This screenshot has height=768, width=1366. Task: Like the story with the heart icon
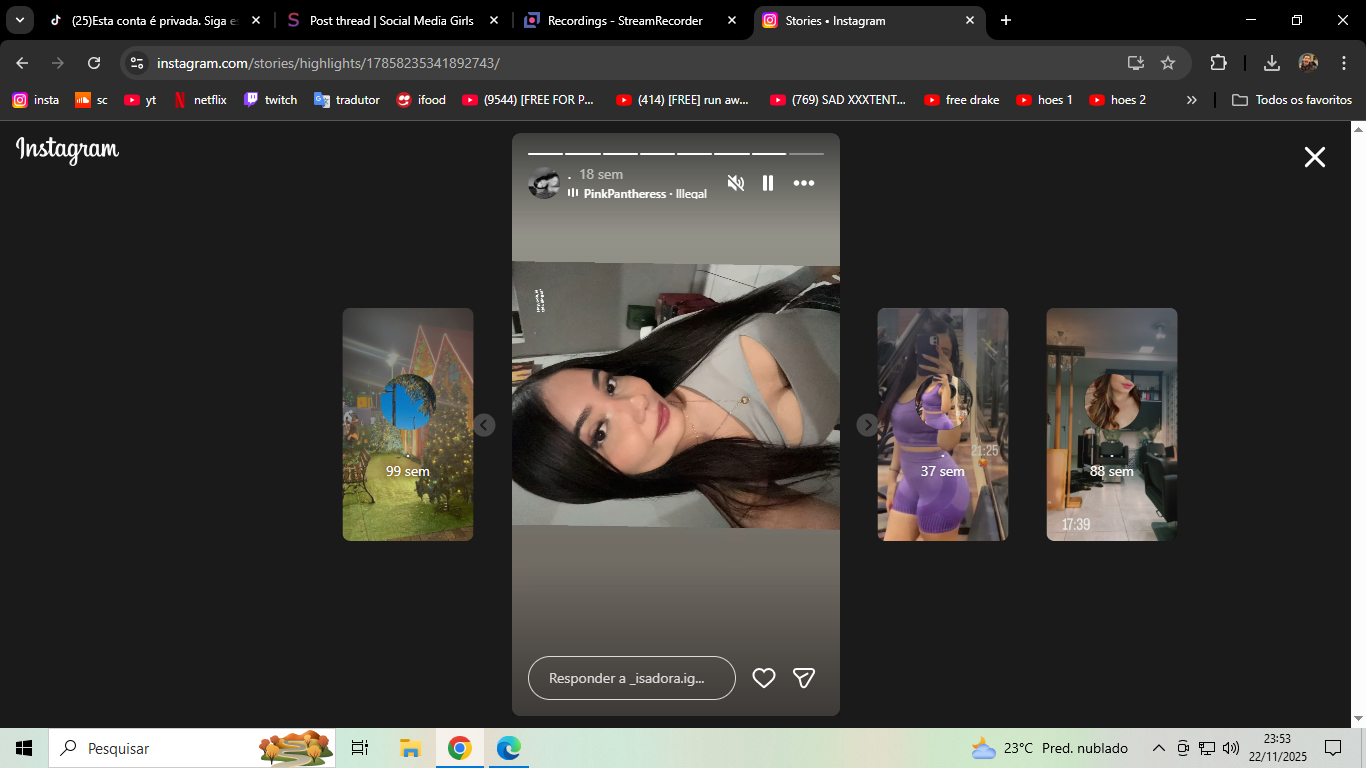tap(764, 678)
